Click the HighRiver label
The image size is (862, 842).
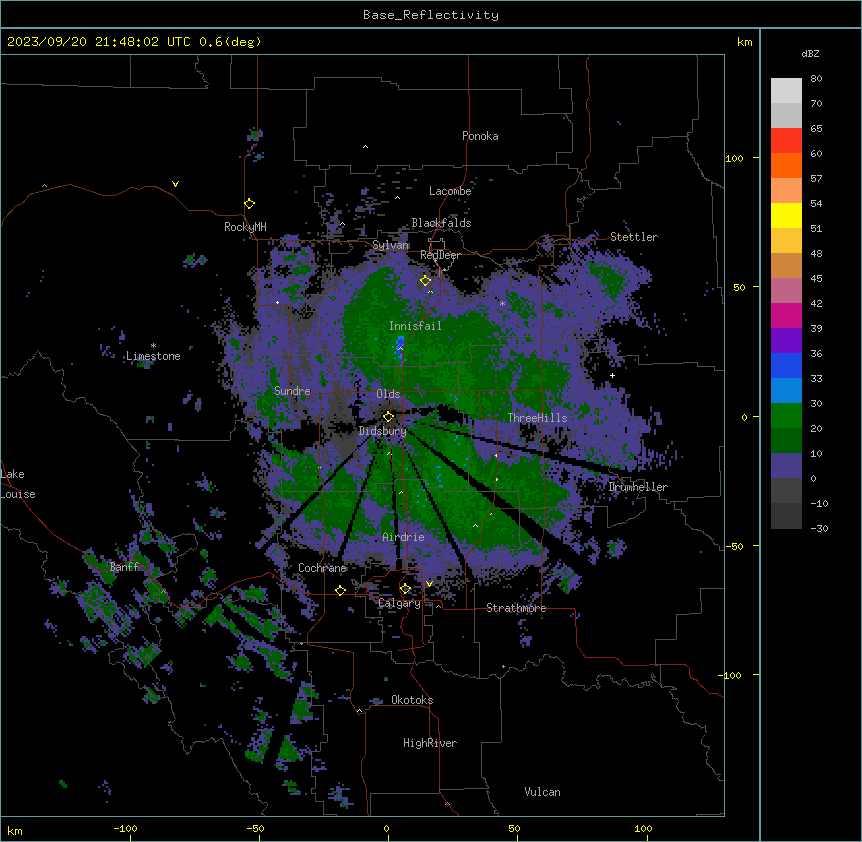click(x=430, y=743)
